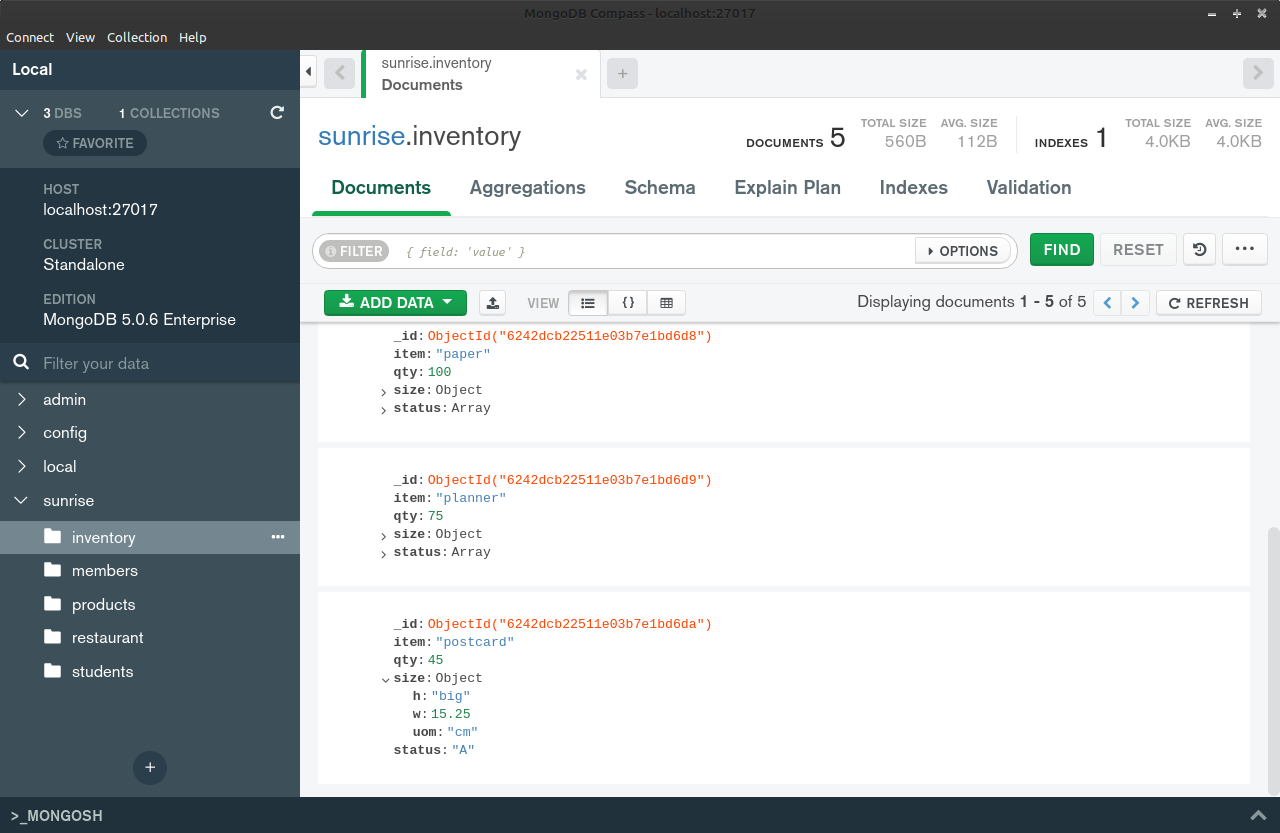Switch to list view
Screen dimensions: 1280x833
[588, 303]
